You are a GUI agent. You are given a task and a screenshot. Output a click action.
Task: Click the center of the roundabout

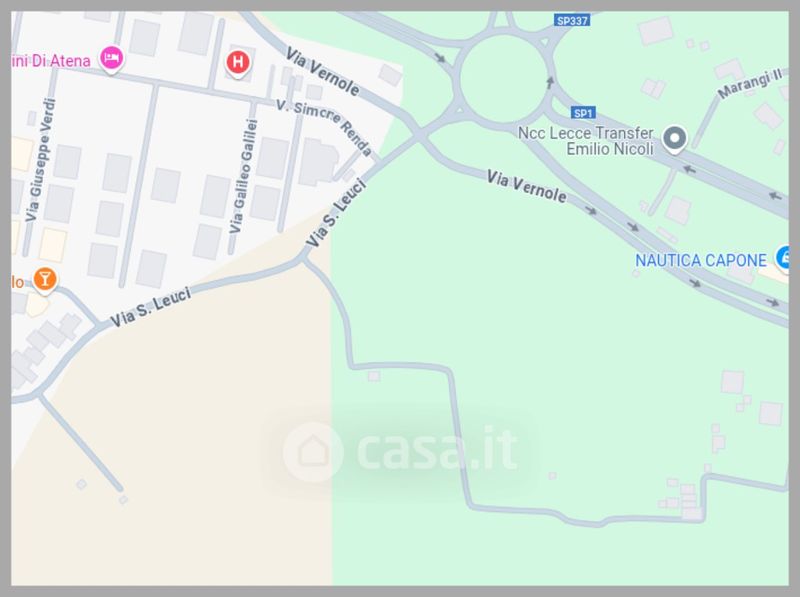[504, 79]
